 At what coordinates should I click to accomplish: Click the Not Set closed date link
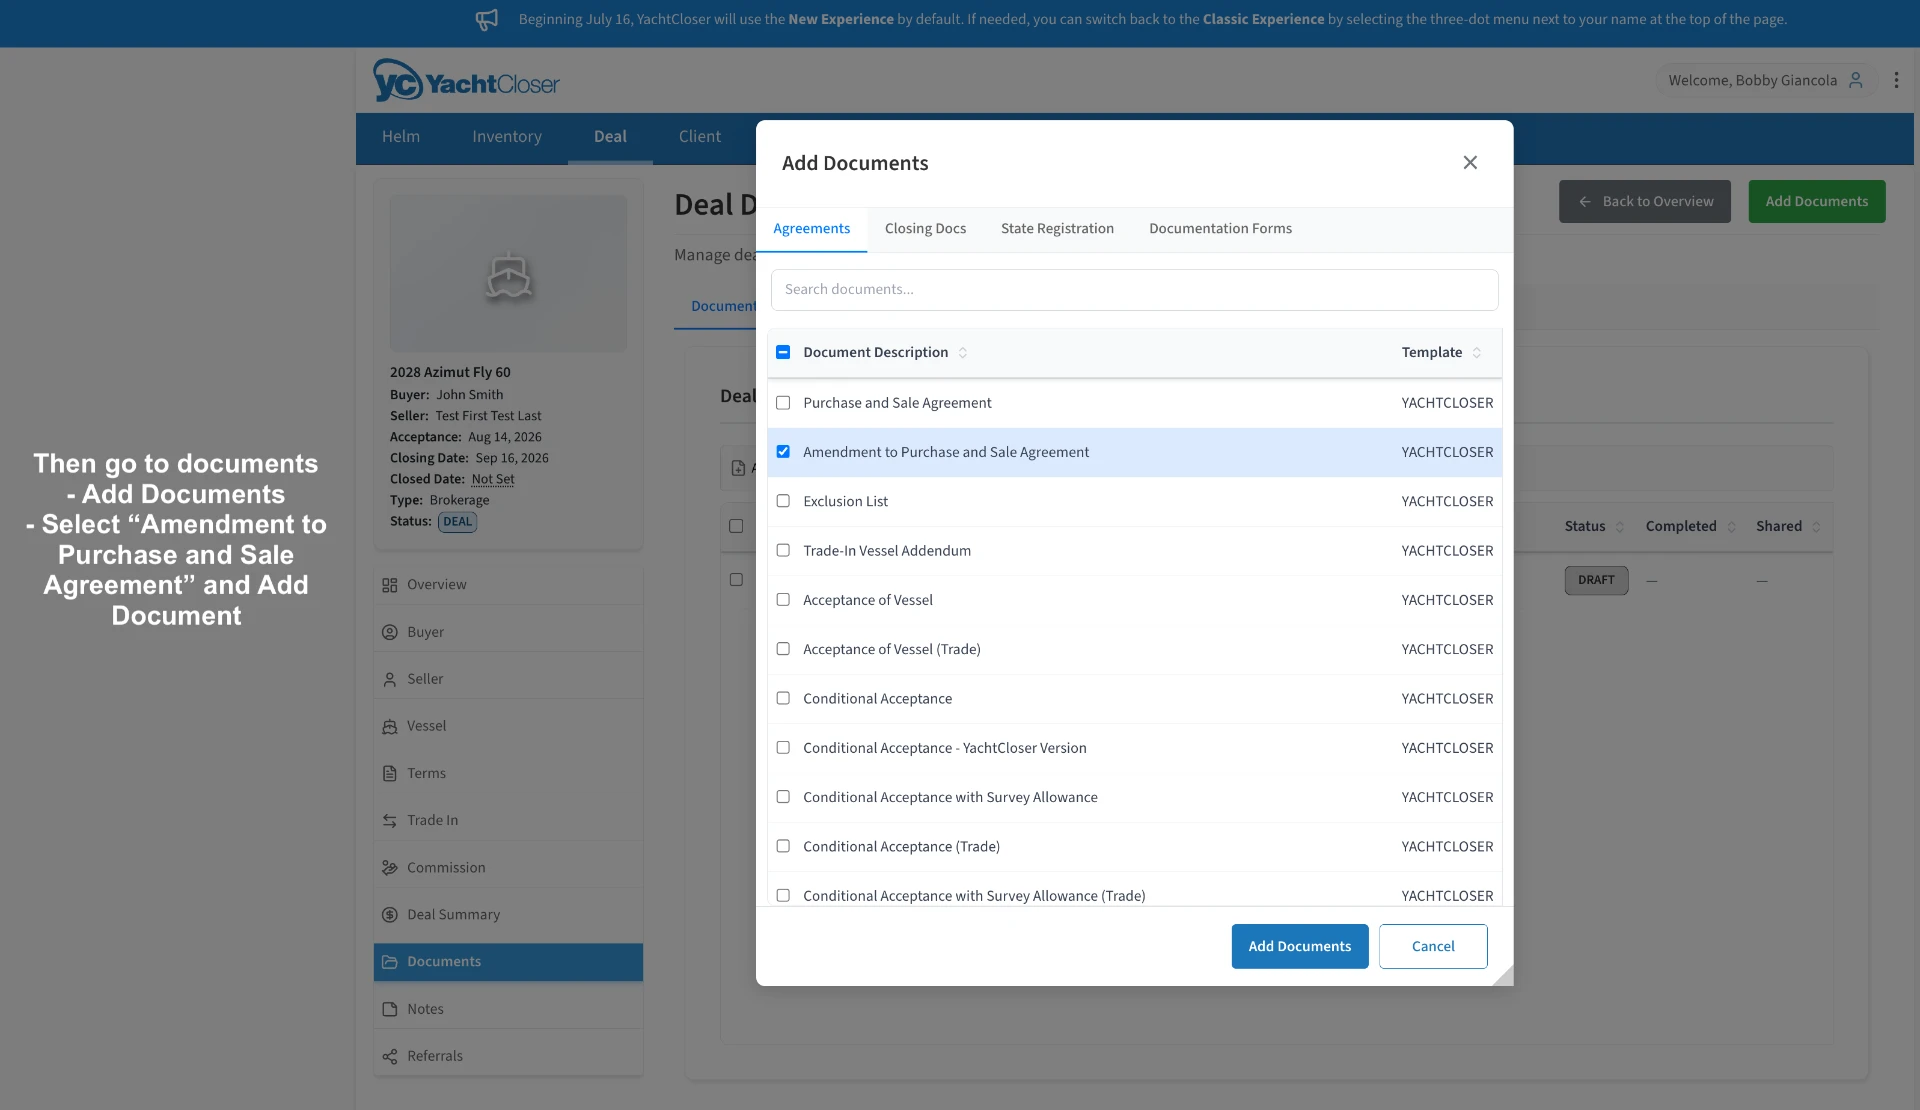click(x=493, y=479)
